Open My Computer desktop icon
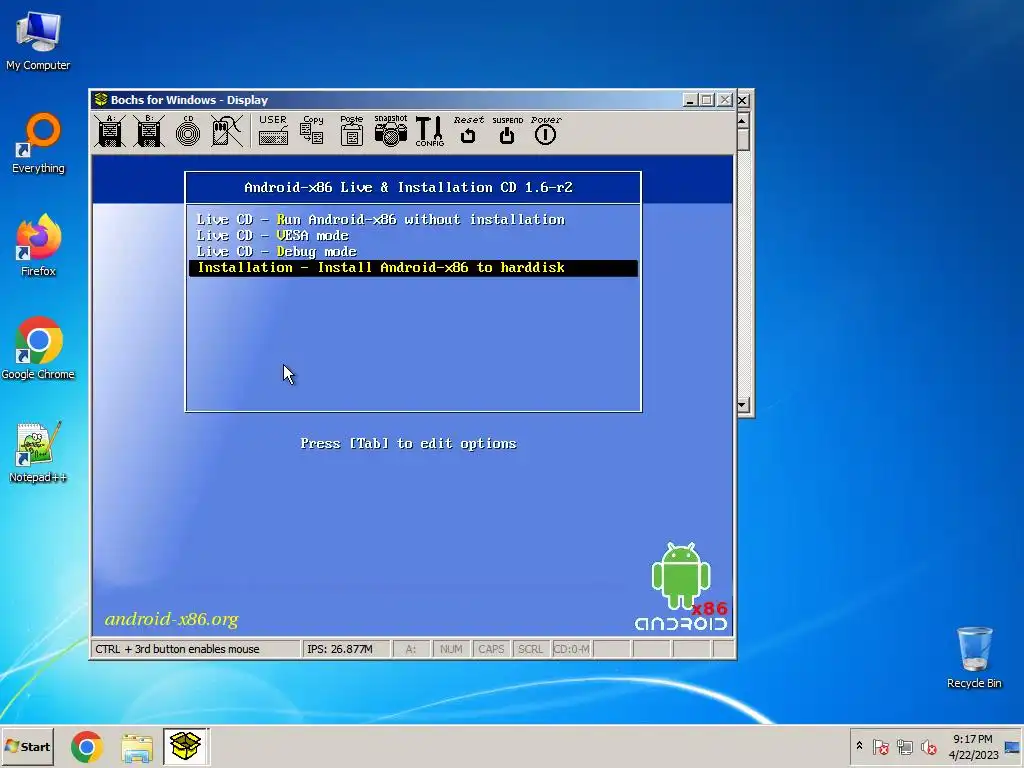The width and height of the screenshot is (1024, 768). 38,41
